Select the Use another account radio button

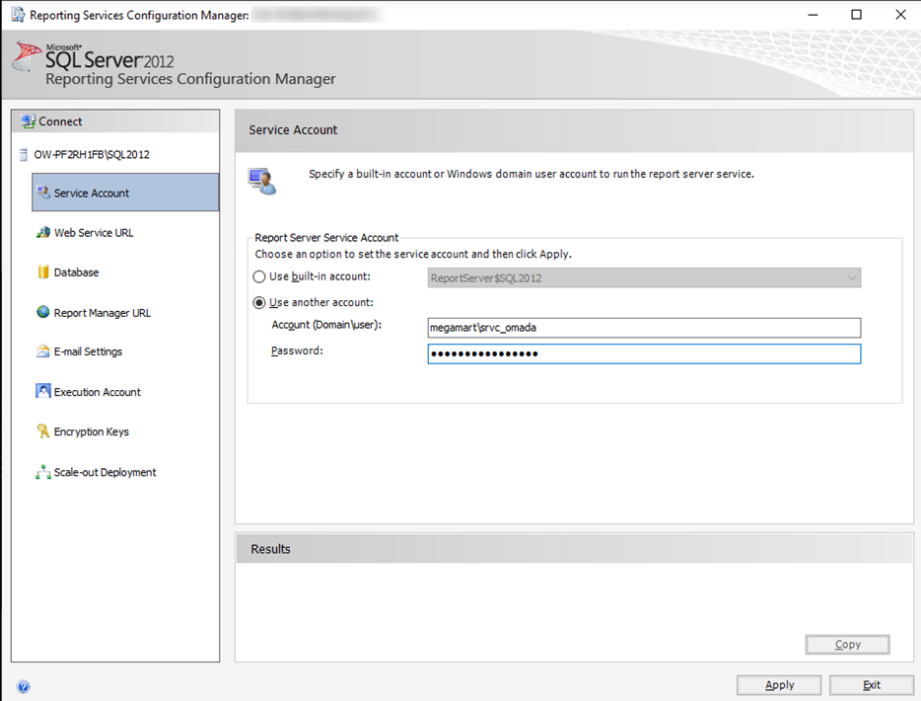(x=259, y=303)
